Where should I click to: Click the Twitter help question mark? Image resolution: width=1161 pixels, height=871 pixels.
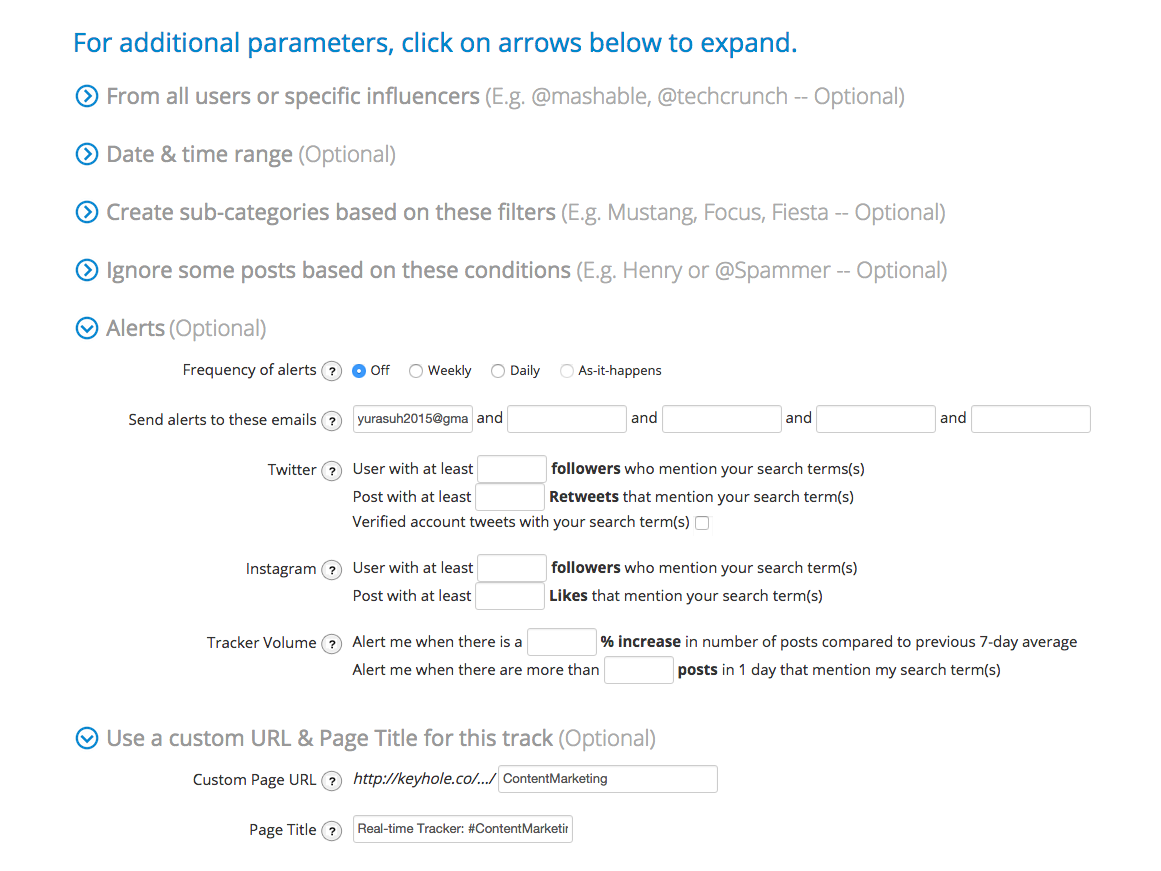(332, 470)
